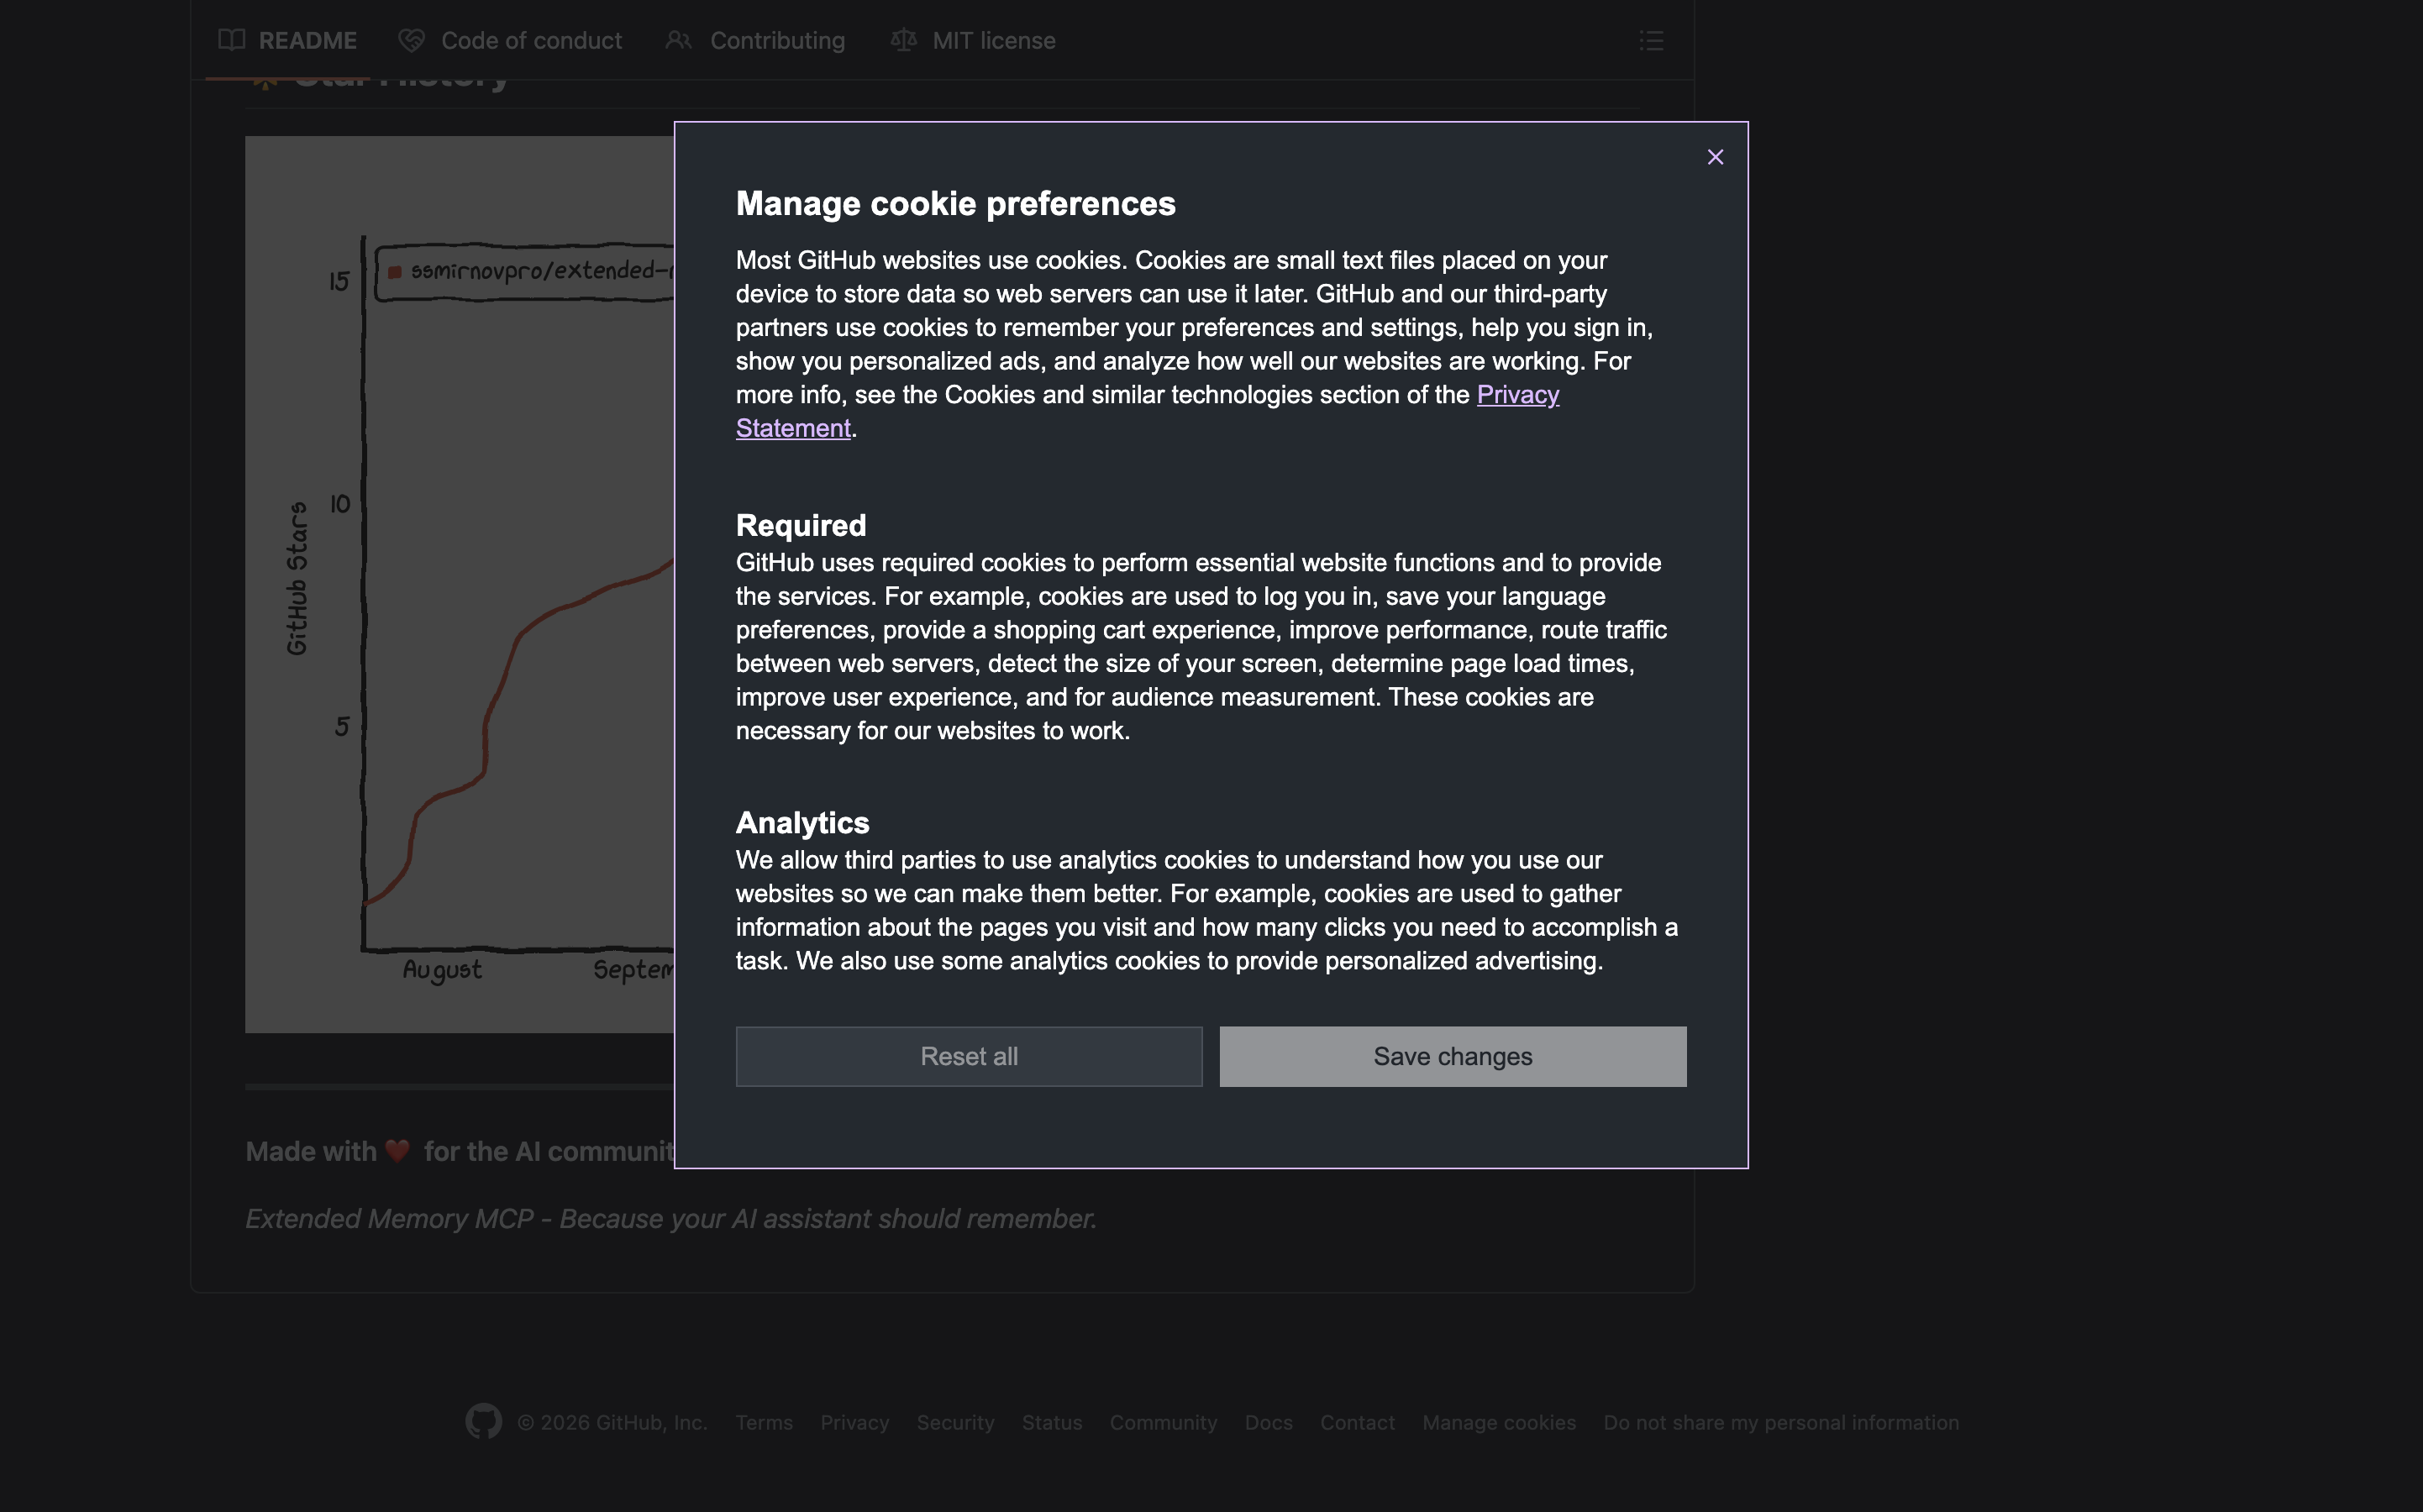The image size is (2423, 1512).
Task: Open the Contributing tab
Action: click(x=776, y=40)
